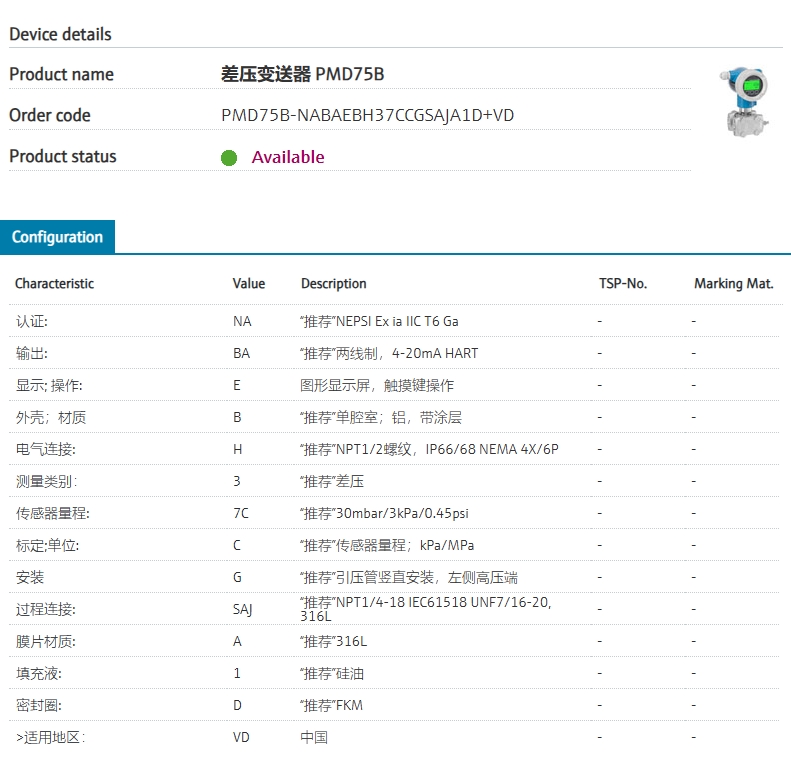Click description 推荐 差压
791x763 pixels.
(x=332, y=481)
